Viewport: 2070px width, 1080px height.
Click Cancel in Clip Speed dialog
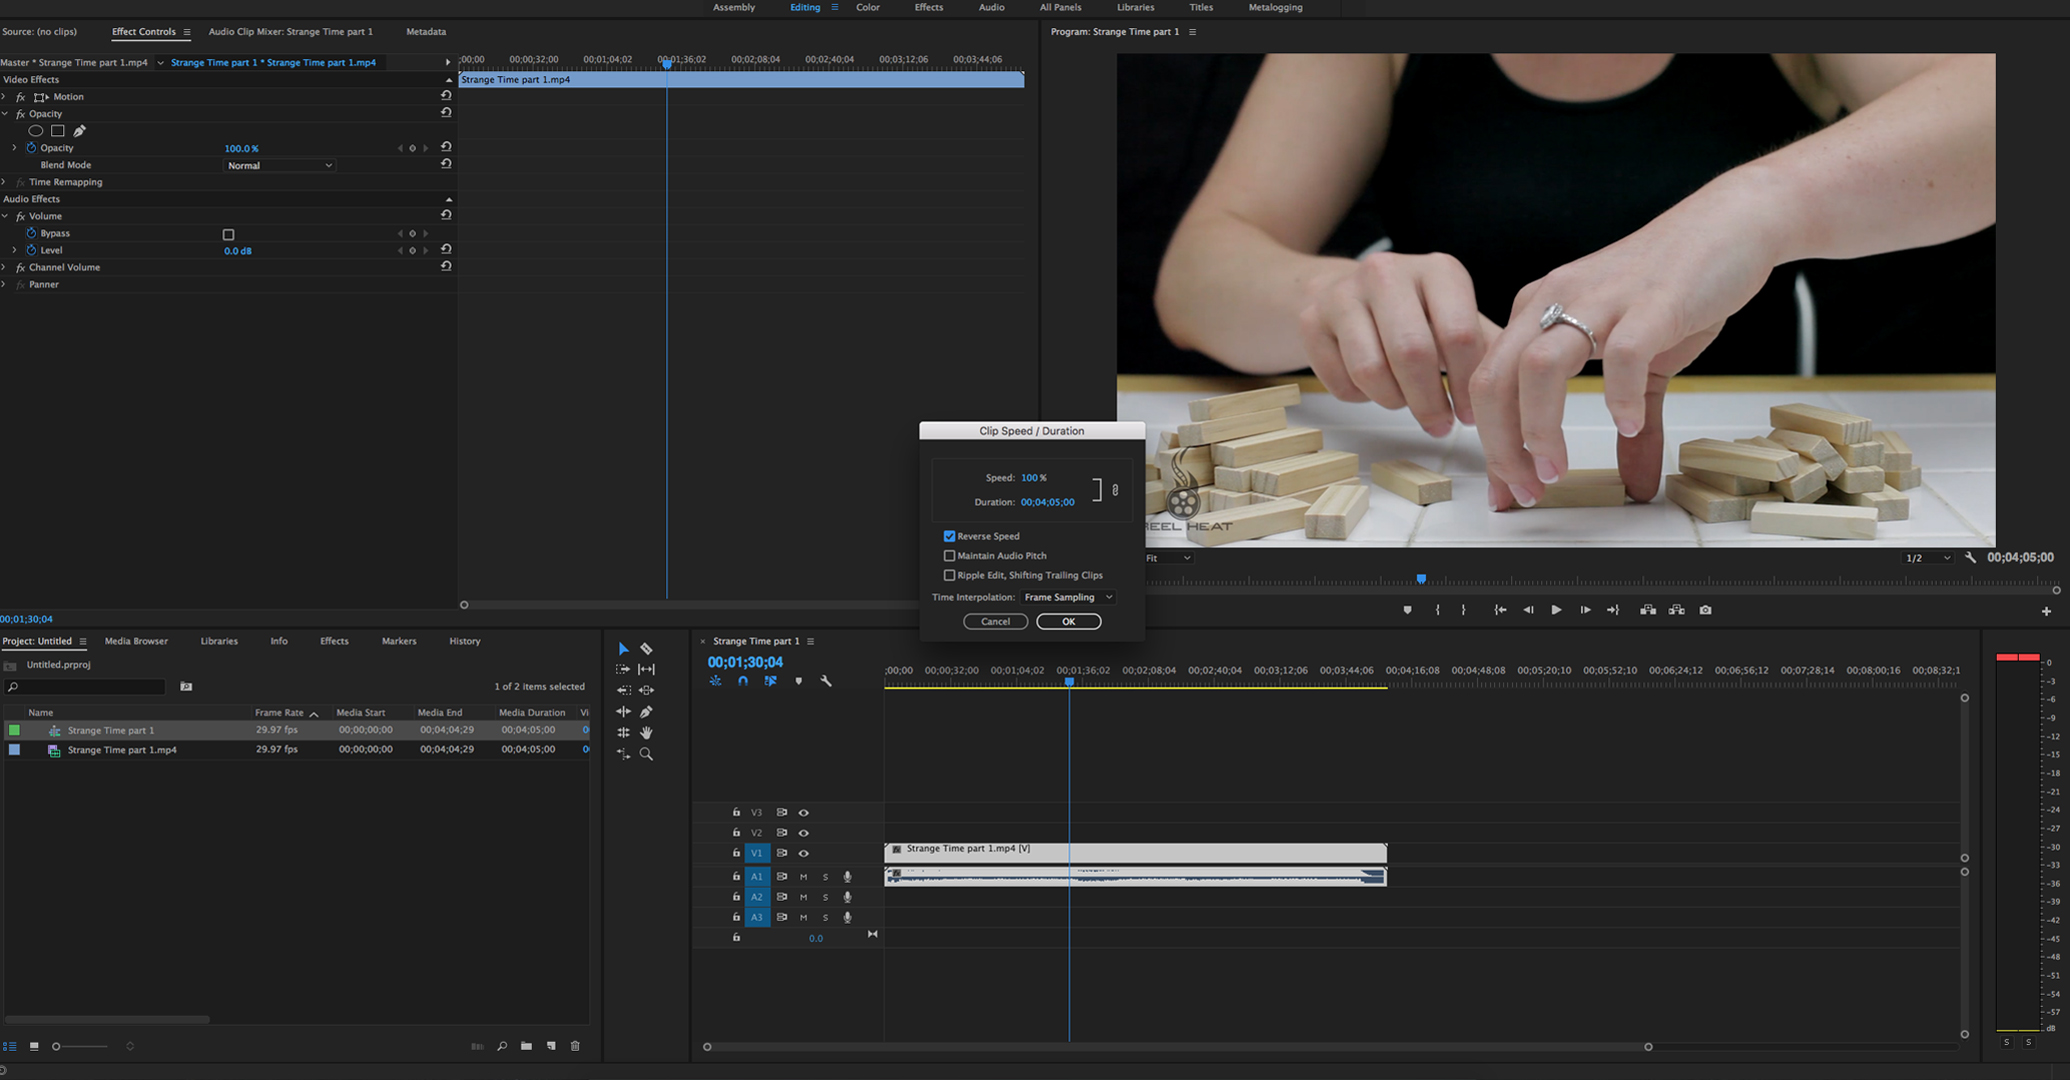(995, 621)
